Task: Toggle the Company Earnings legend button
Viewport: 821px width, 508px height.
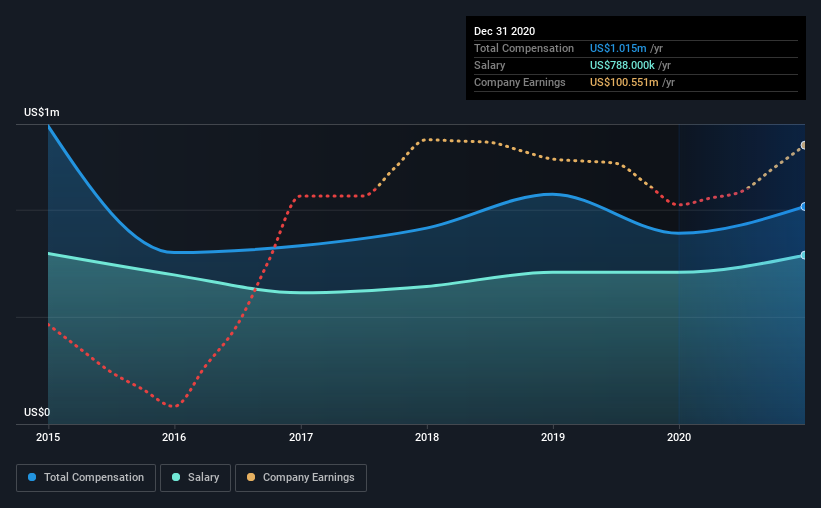Action: [301, 478]
